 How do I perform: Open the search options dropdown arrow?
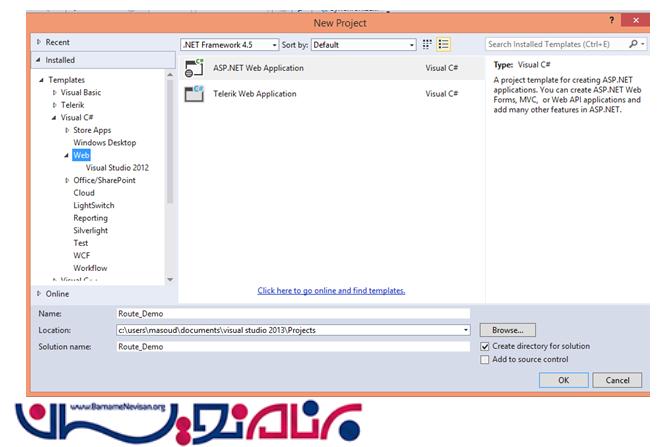click(x=643, y=44)
